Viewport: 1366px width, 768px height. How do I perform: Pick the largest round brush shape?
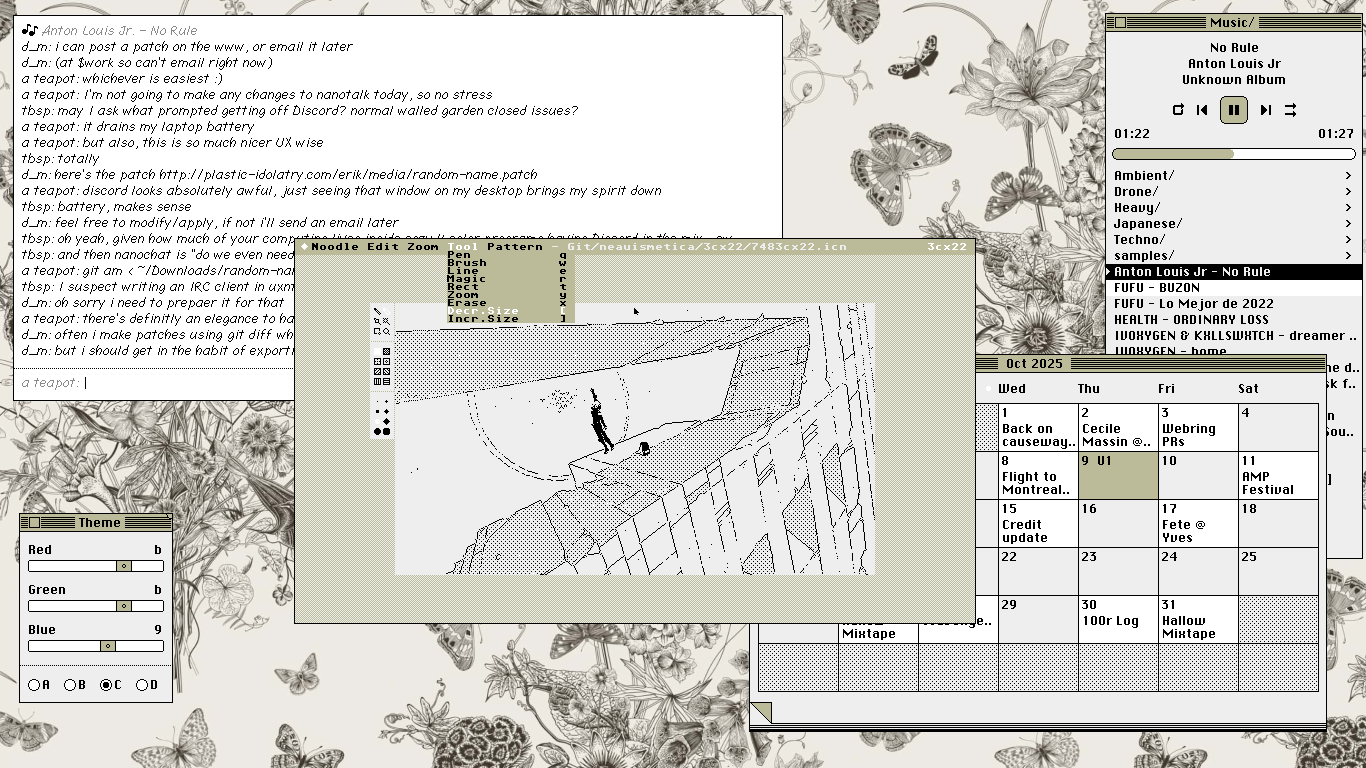(x=377, y=431)
